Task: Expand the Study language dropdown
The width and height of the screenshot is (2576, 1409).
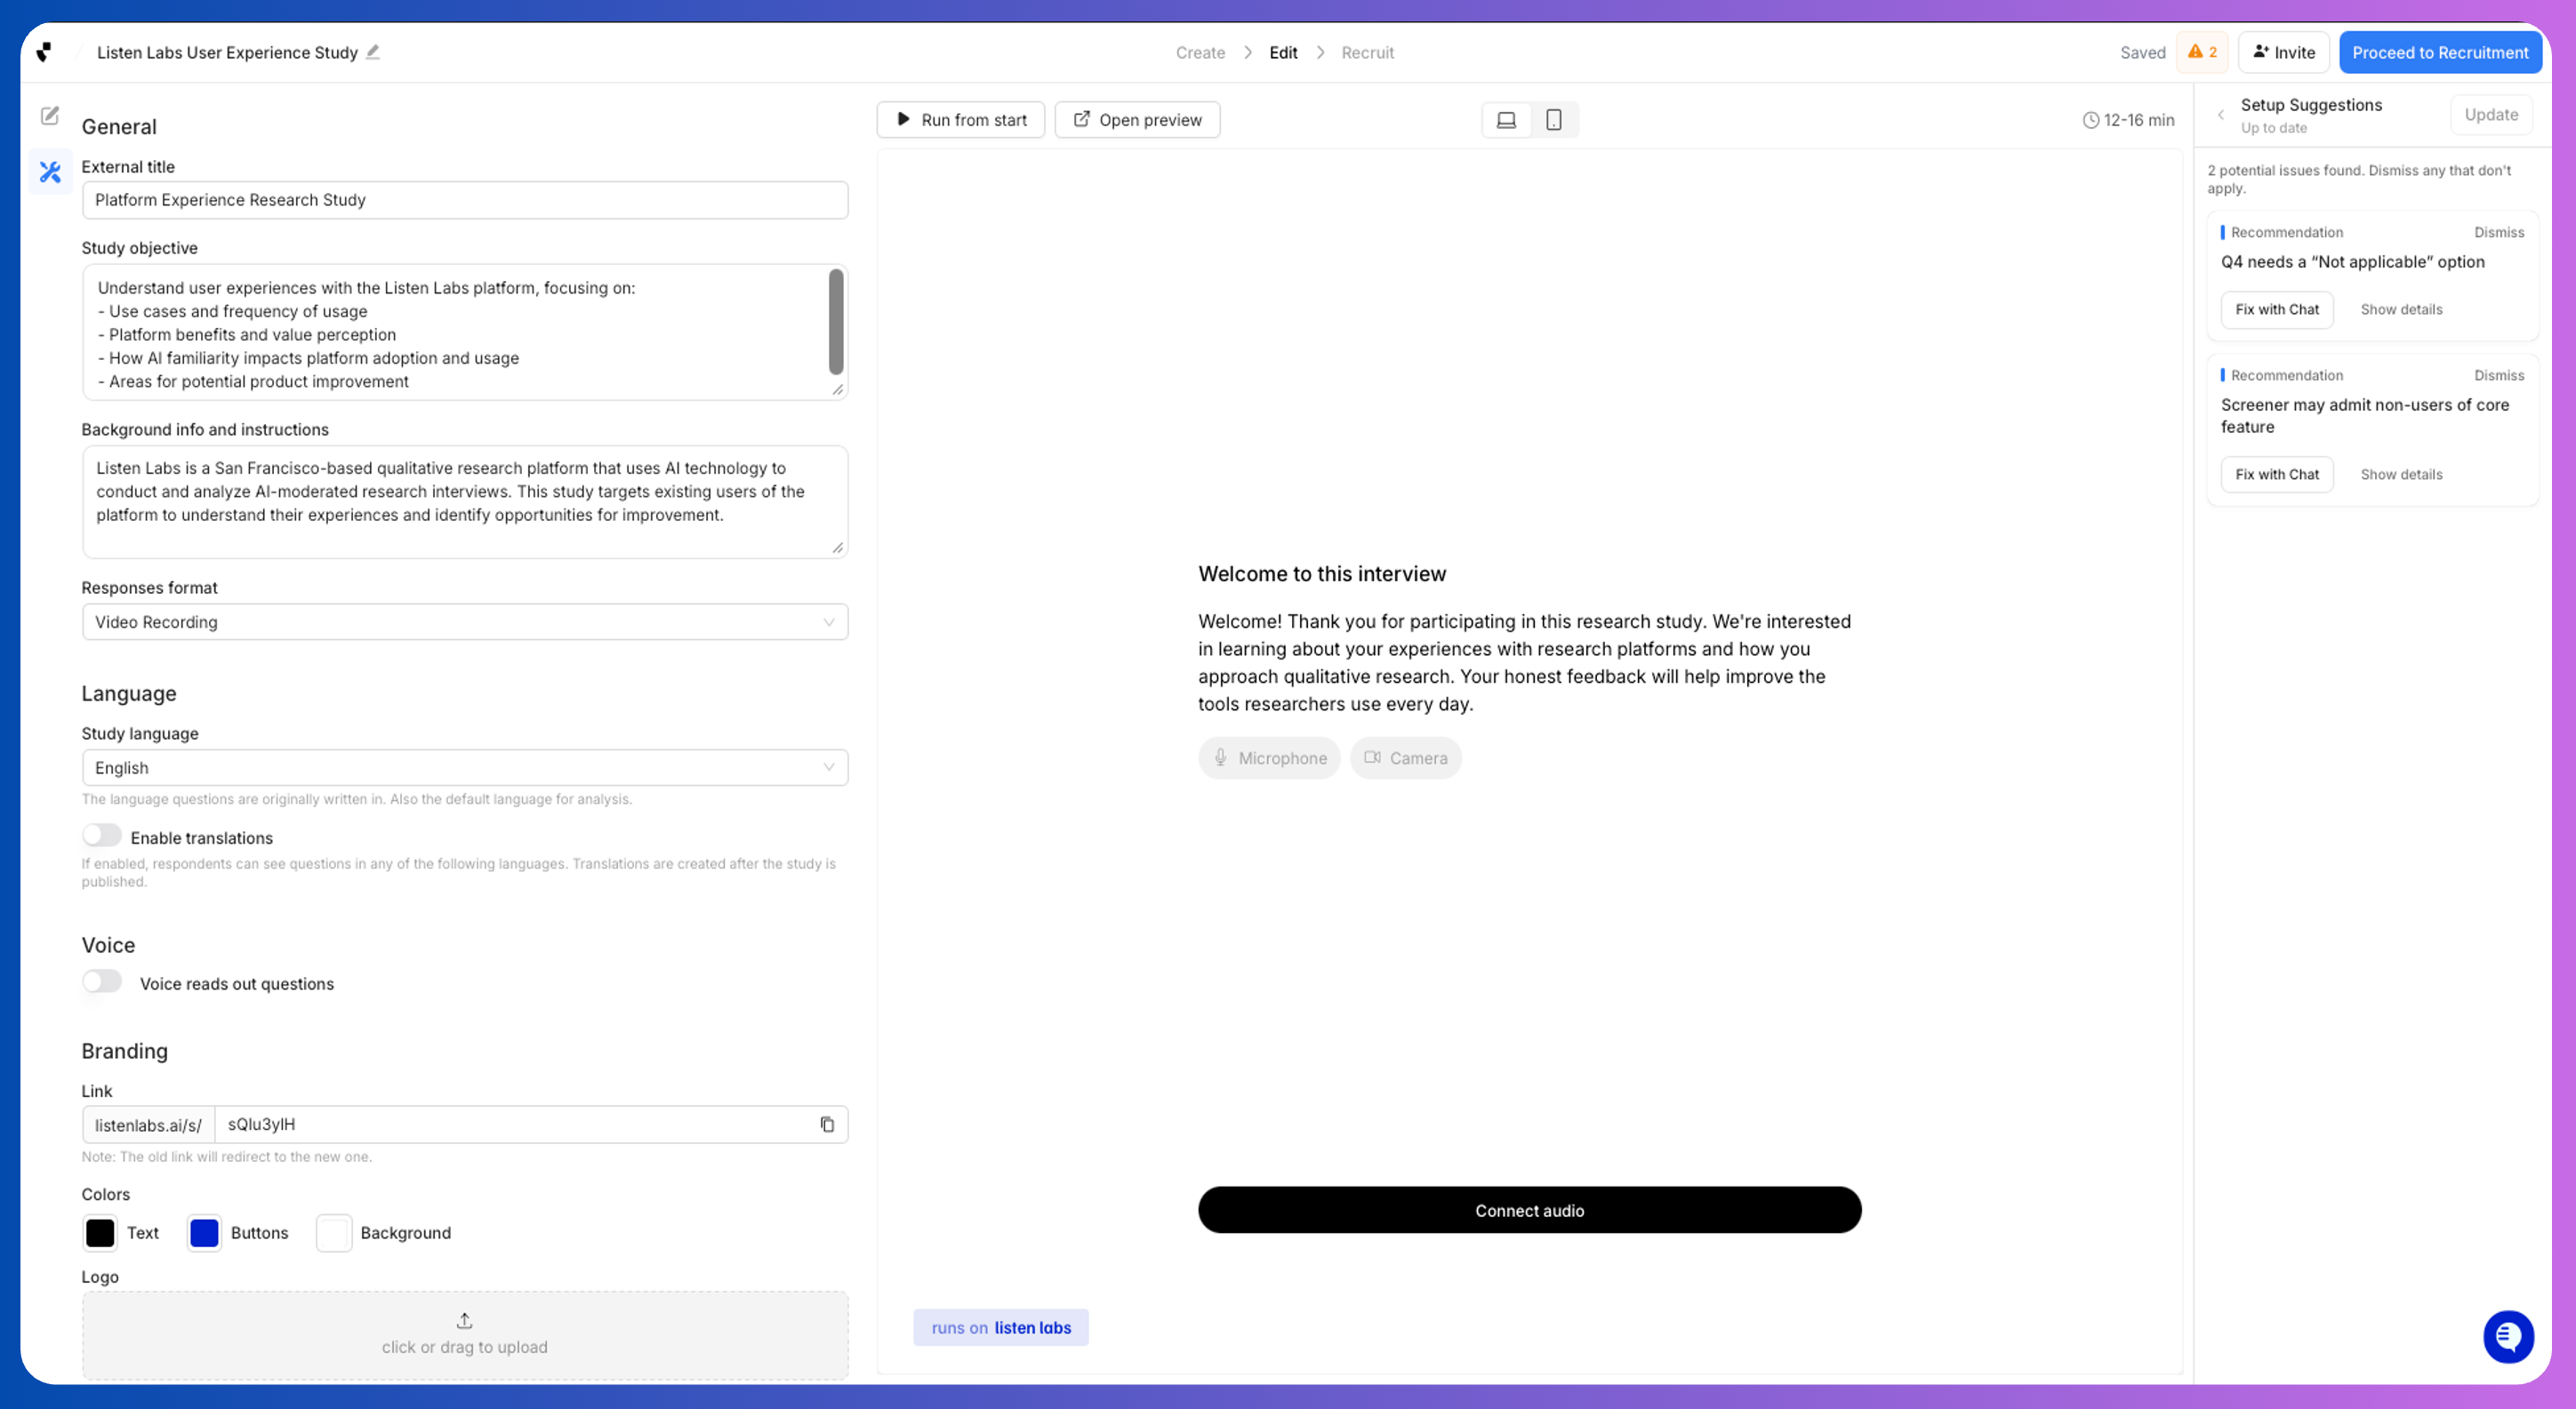Action: [465, 767]
